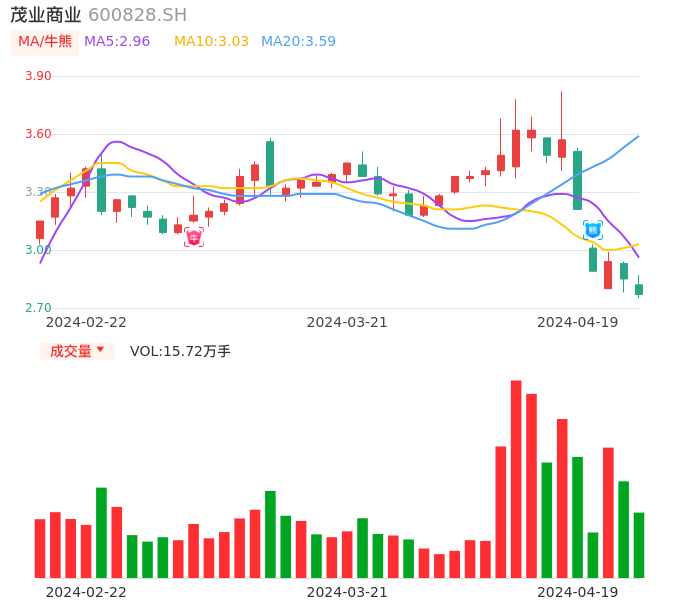Click the 3.60 price axis label
This screenshot has height=606, width=686.
tap(38, 134)
